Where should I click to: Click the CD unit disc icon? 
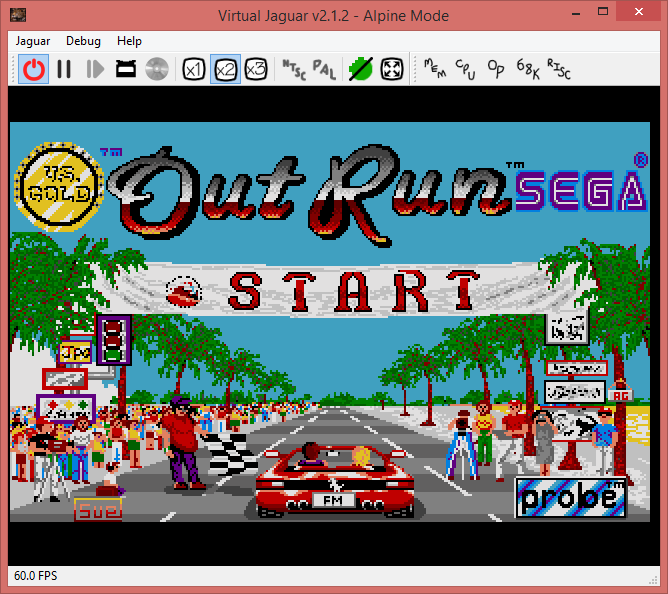pos(156,69)
